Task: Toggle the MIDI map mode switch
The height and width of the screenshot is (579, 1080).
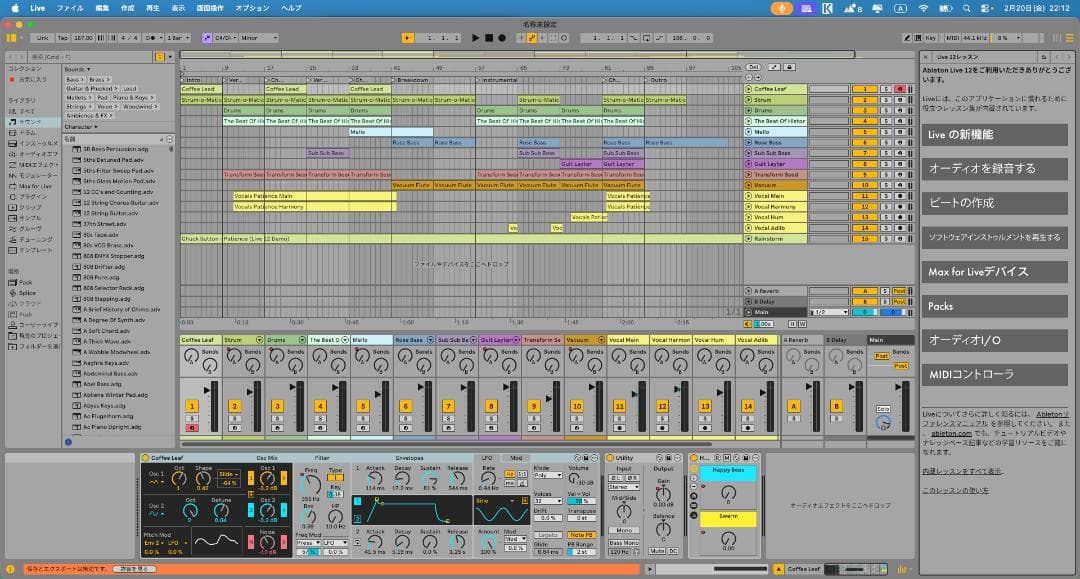Action: pos(953,38)
